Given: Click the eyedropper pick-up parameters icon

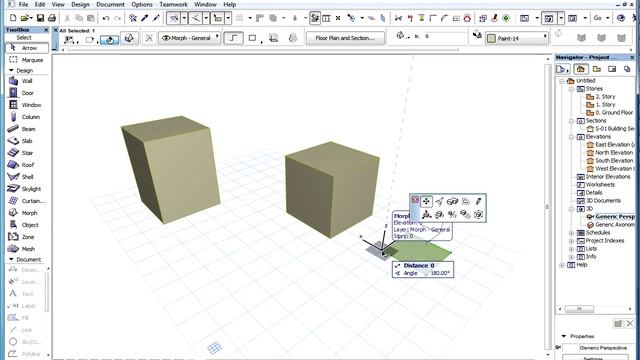Looking at the screenshot, I should pyautogui.click(x=144, y=18).
